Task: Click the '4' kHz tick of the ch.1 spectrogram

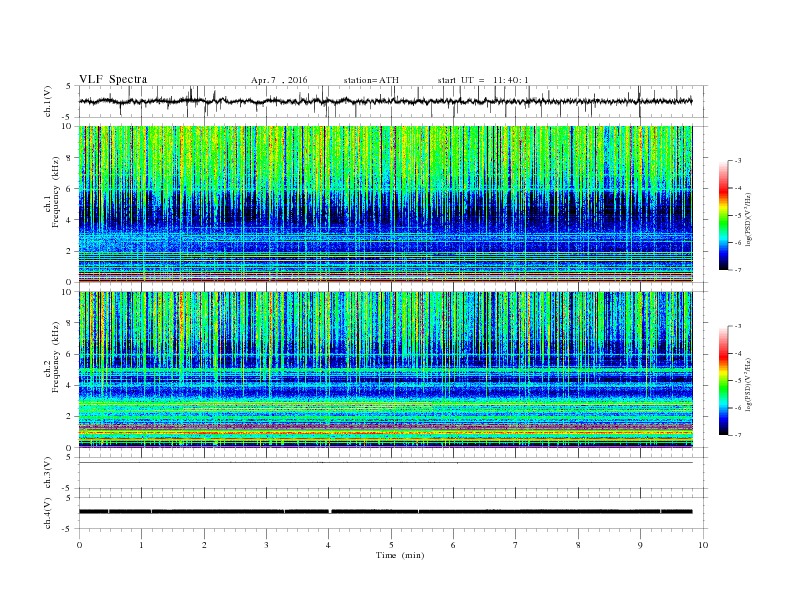Action: click(70, 220)
